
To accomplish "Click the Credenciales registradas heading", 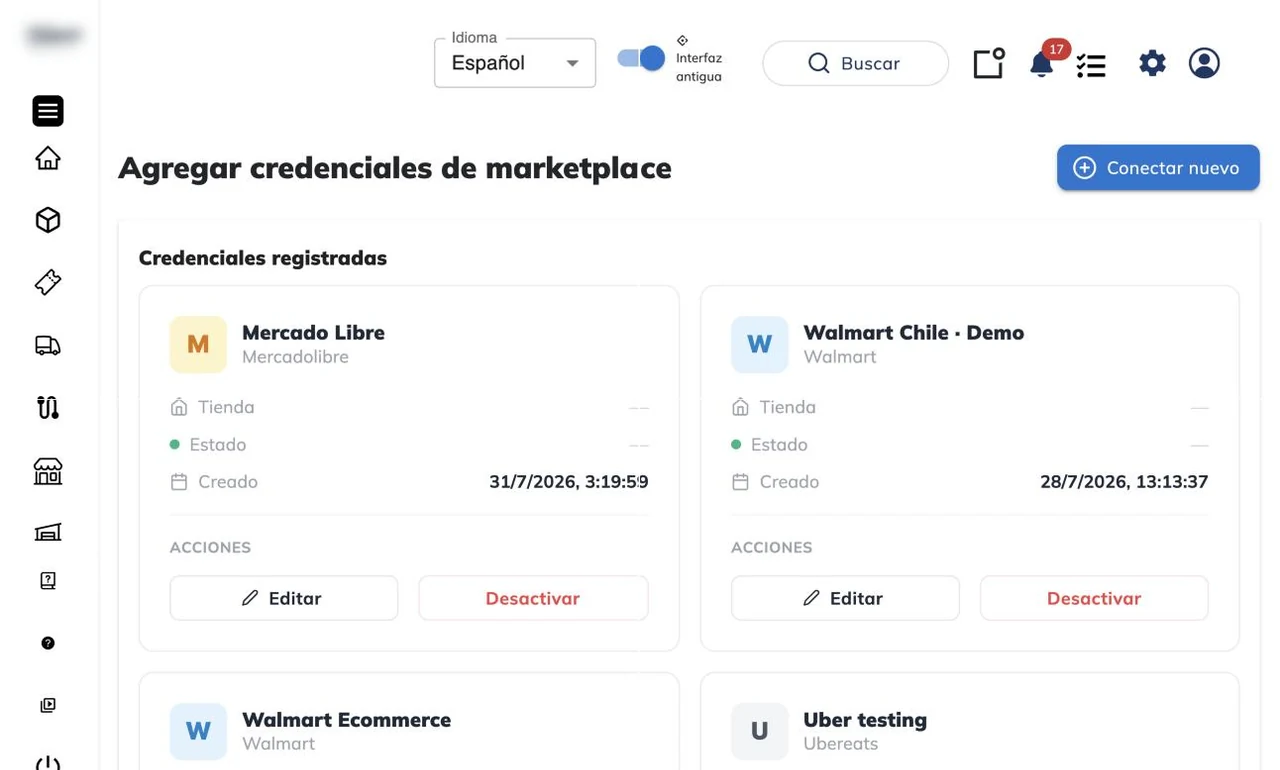I will pos(263,258).
